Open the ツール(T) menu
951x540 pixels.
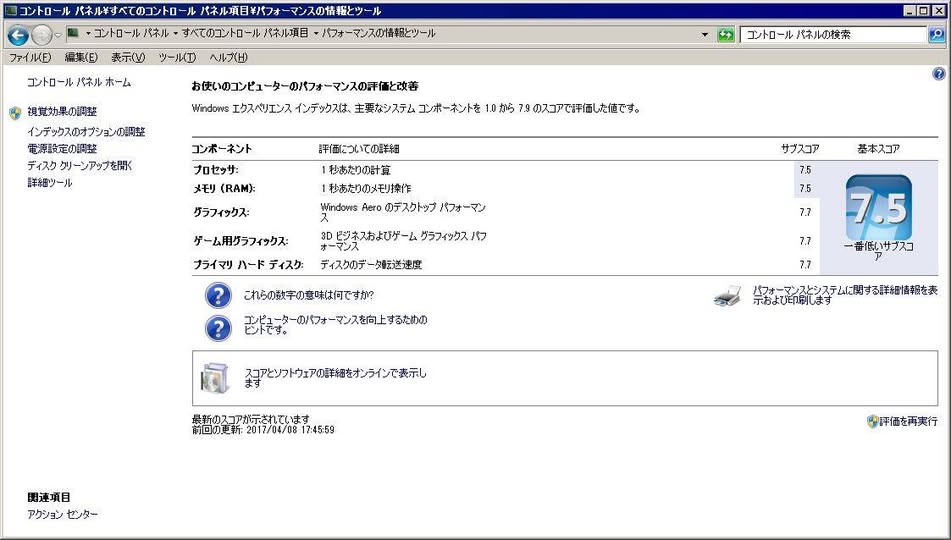click(x=177, y=57)
